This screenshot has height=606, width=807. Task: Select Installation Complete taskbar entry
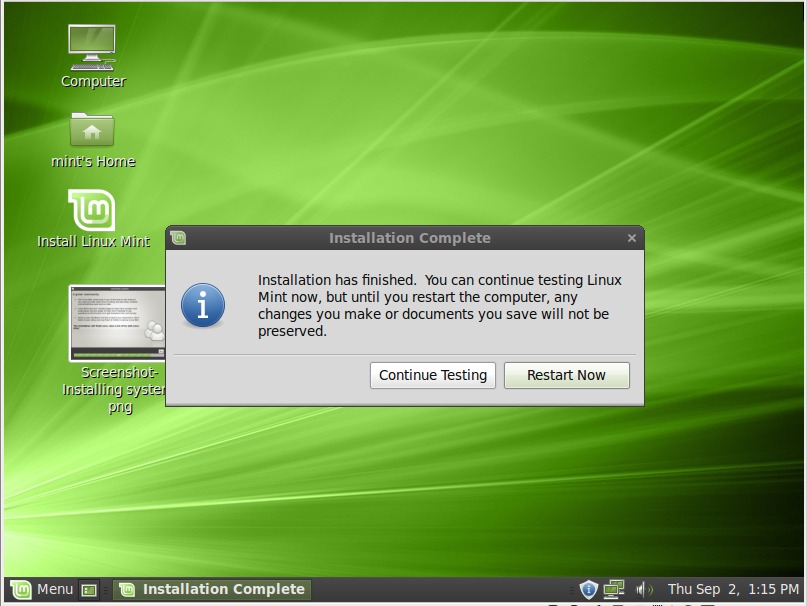coord(212,589)
